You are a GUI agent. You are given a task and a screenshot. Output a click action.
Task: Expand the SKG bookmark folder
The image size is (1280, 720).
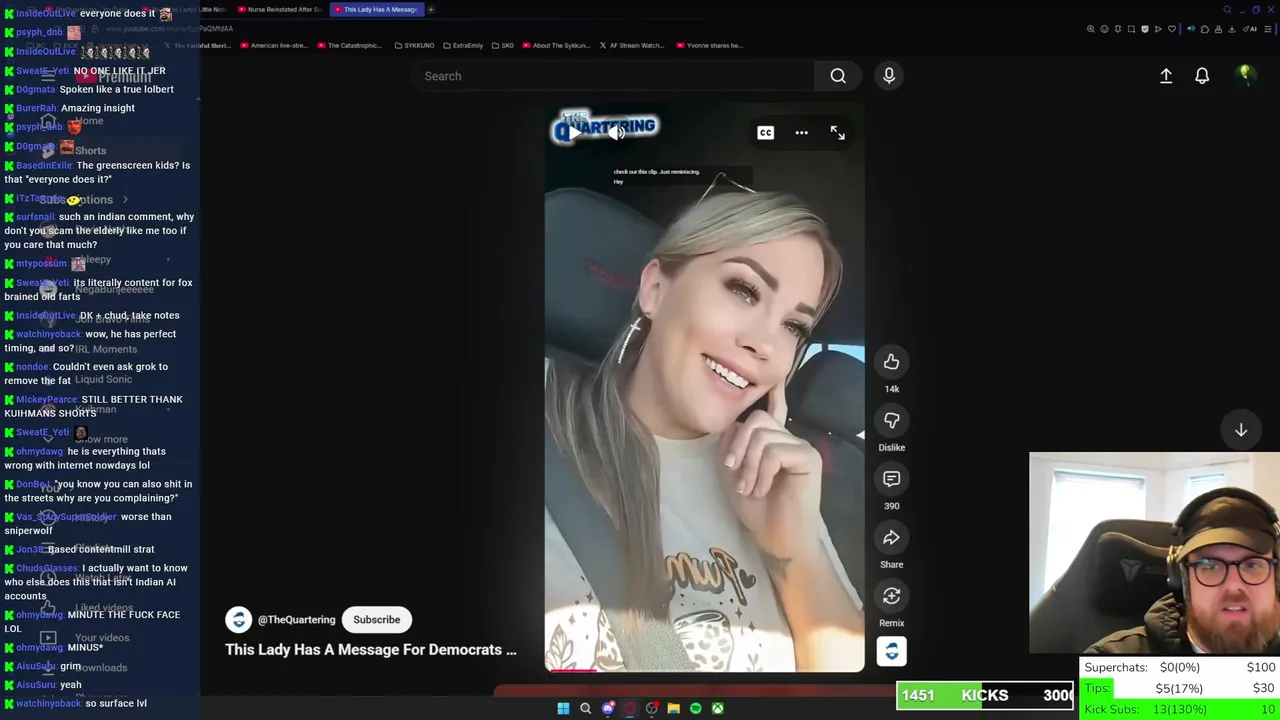tap(502, 45)
